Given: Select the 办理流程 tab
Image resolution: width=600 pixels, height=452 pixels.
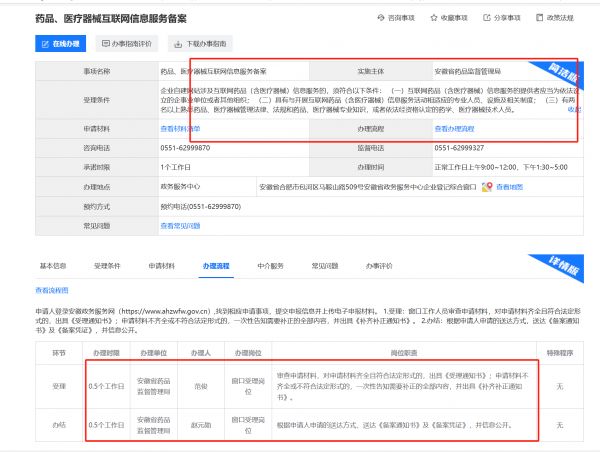Looking at the screenshot, I should click(216, 266).
